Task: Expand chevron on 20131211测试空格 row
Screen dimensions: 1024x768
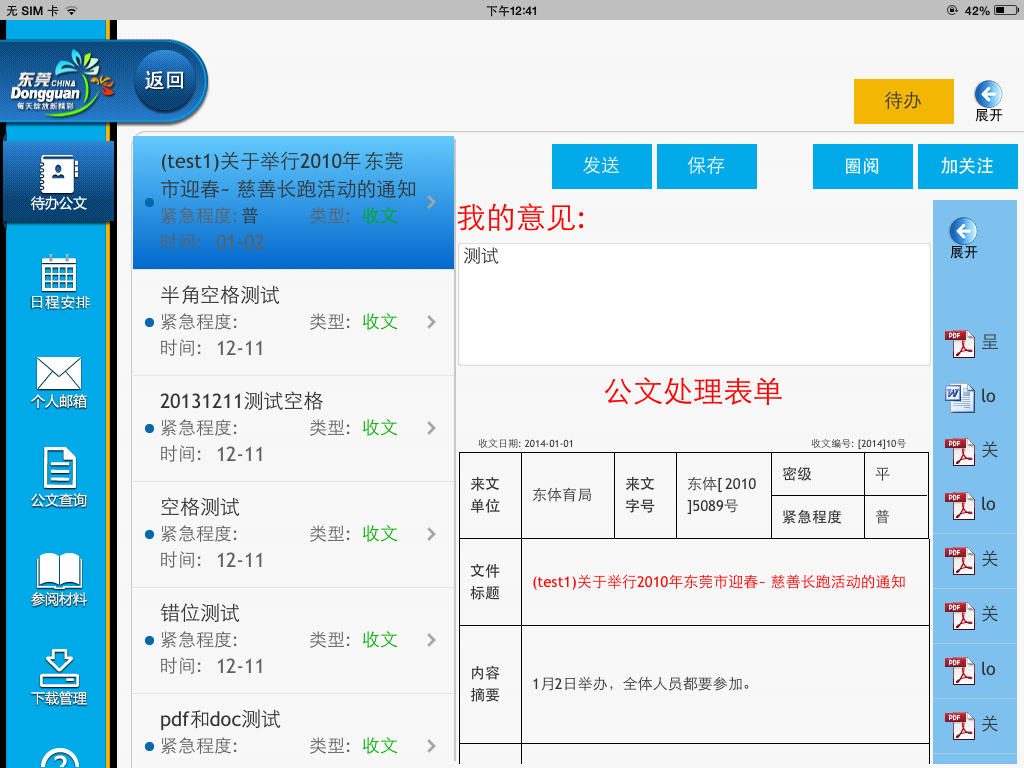Action: pos(431,428)
